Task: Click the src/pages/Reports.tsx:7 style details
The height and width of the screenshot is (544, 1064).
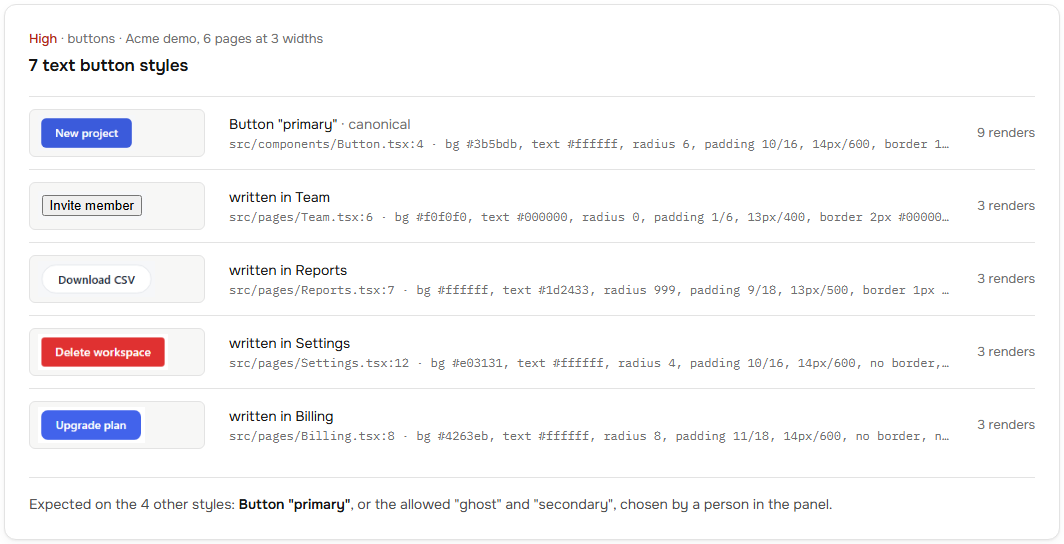Action: tap(589, 290)
